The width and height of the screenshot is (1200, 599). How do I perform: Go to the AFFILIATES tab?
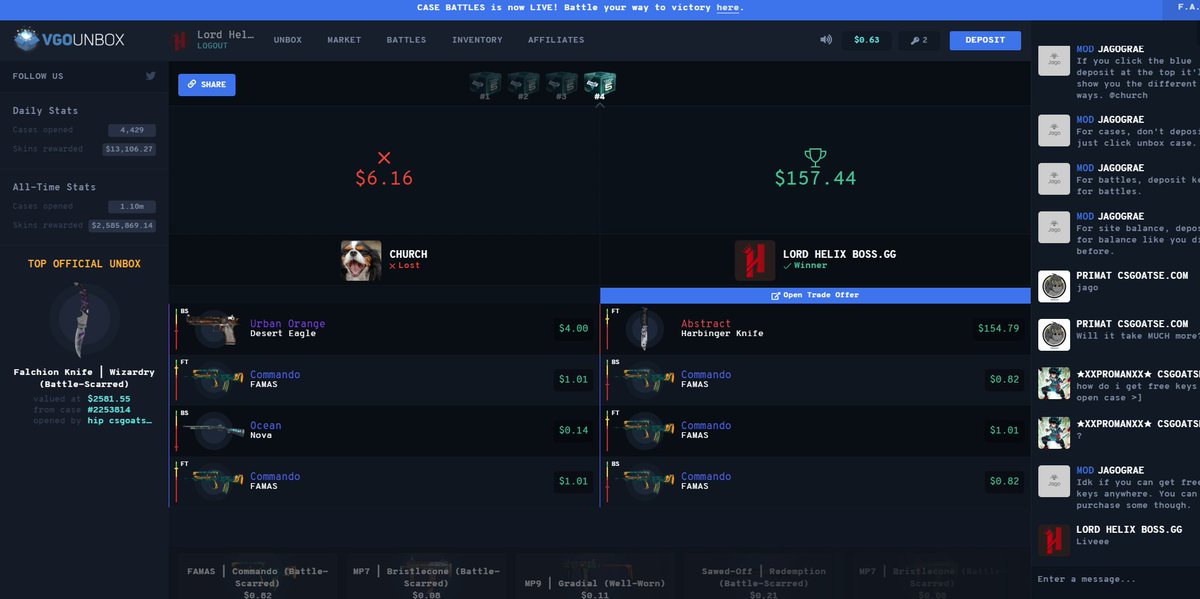coord(556,40)
